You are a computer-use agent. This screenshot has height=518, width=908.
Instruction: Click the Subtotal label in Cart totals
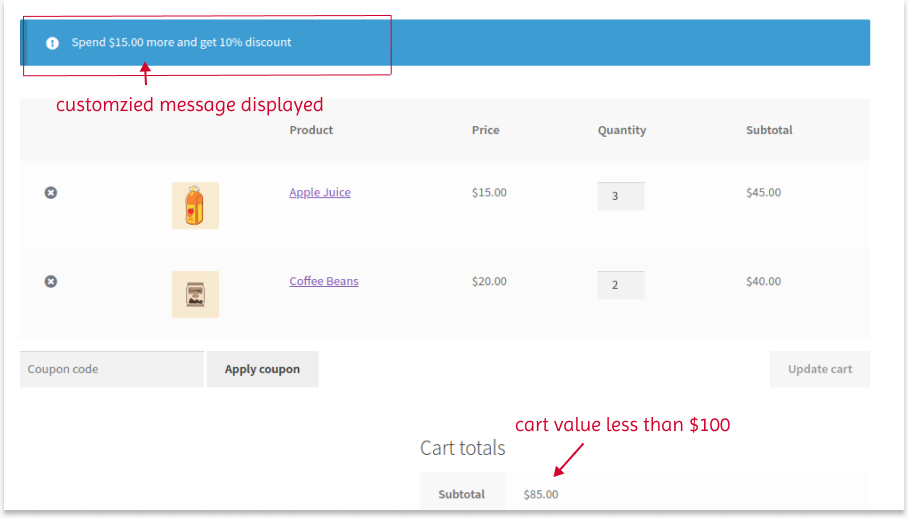point(462,494)
